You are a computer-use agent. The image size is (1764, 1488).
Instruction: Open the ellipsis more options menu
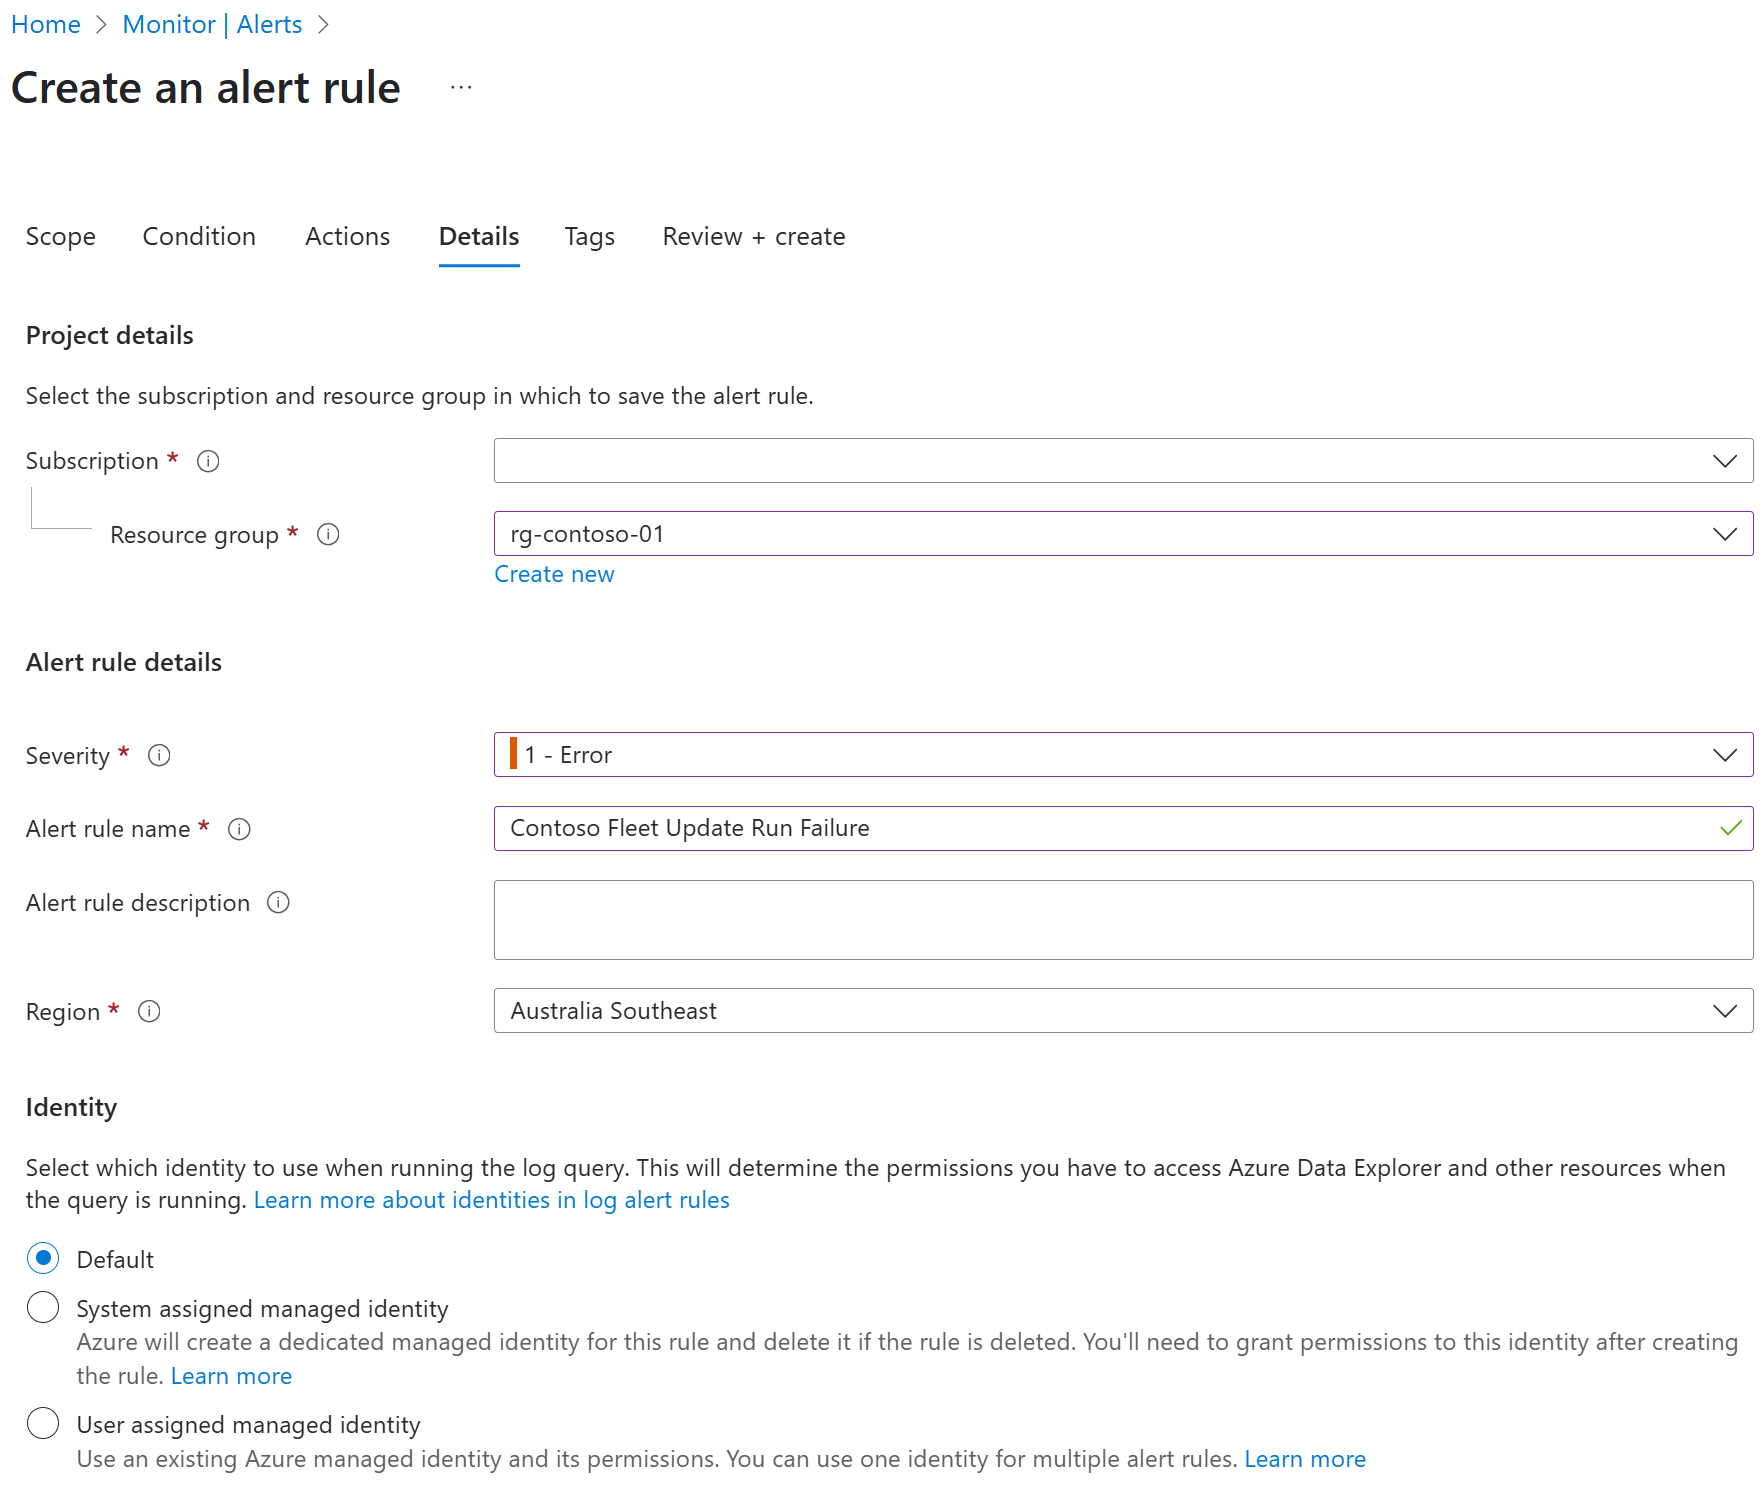click(461, 88)
